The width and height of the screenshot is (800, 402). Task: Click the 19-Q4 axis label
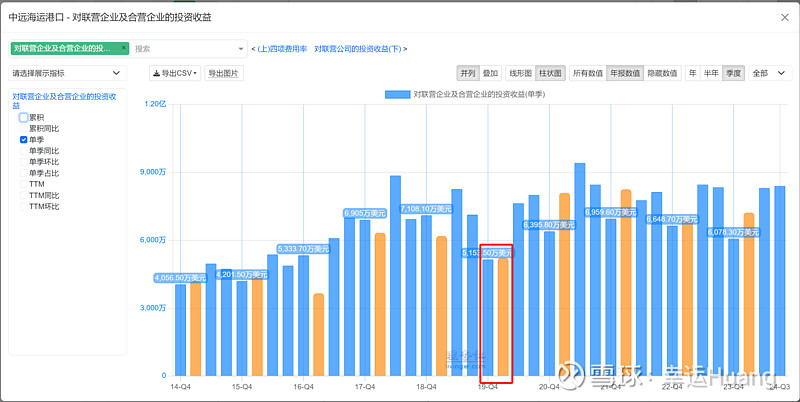click(x=488, y=387)
